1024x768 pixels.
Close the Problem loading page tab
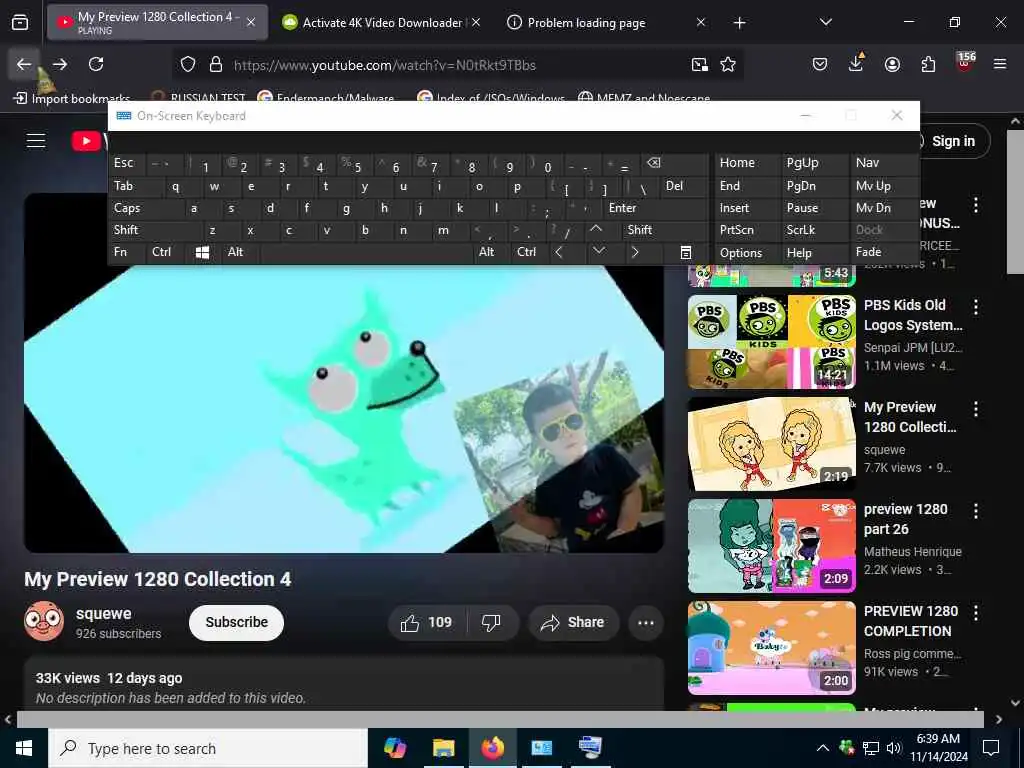(x=701, y=23)
